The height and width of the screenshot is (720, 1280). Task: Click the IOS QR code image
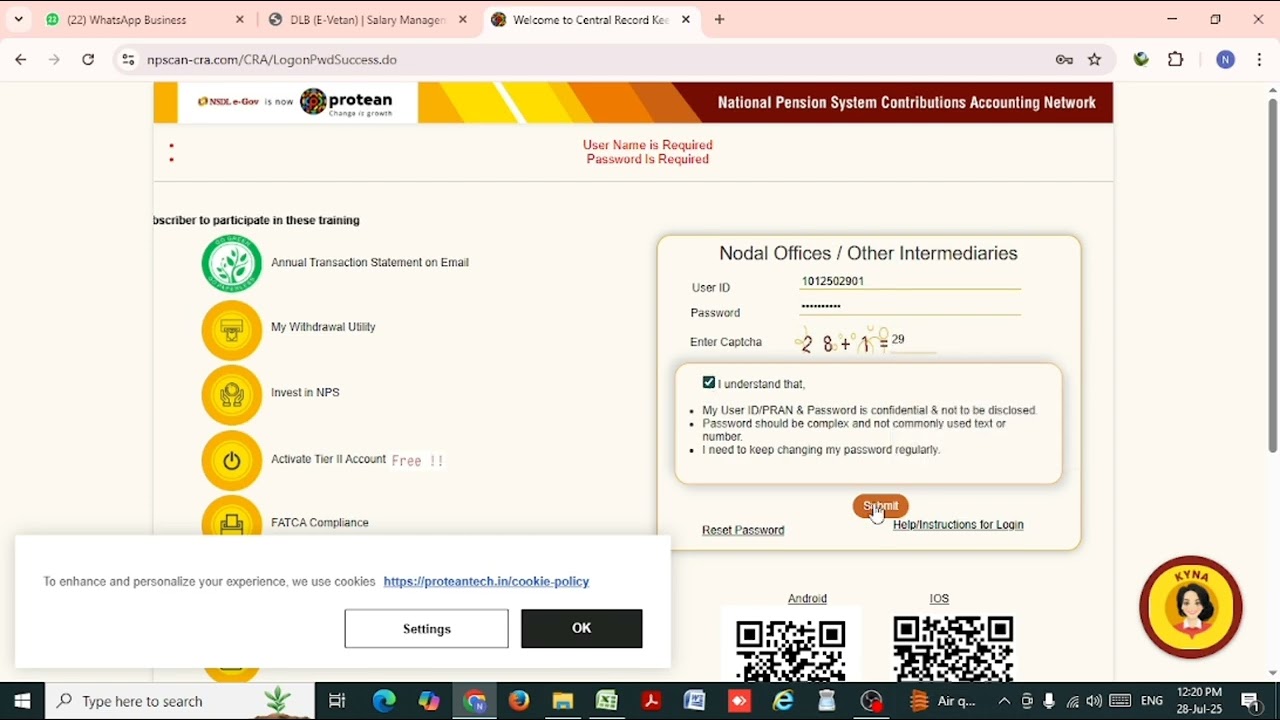[x=953, y=648]
